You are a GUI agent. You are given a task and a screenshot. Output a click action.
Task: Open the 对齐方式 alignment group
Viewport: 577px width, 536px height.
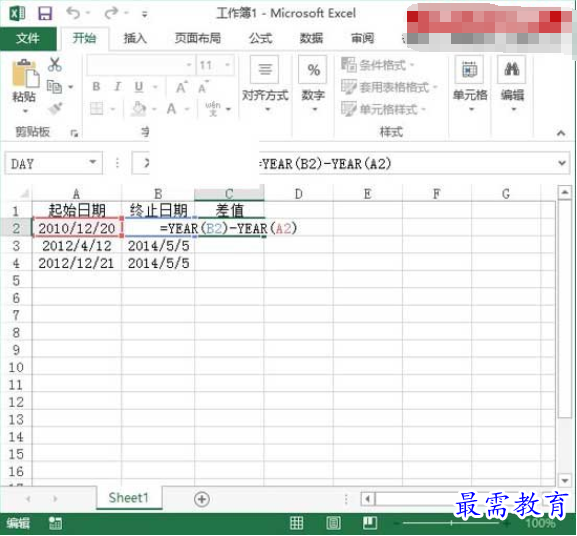265,85
